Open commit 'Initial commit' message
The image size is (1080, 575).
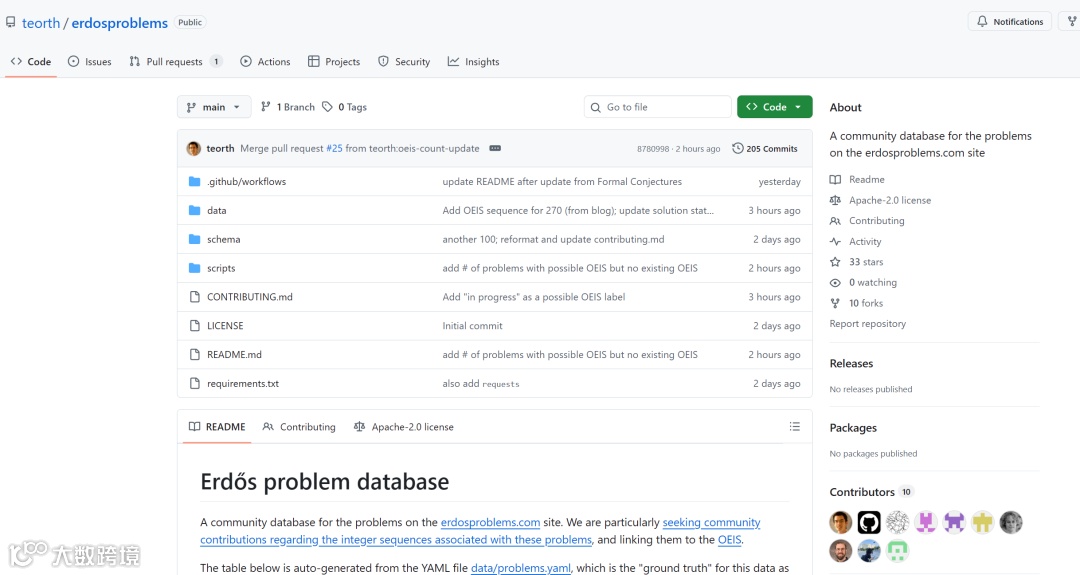pyautogui.click(x=472, y=326)
